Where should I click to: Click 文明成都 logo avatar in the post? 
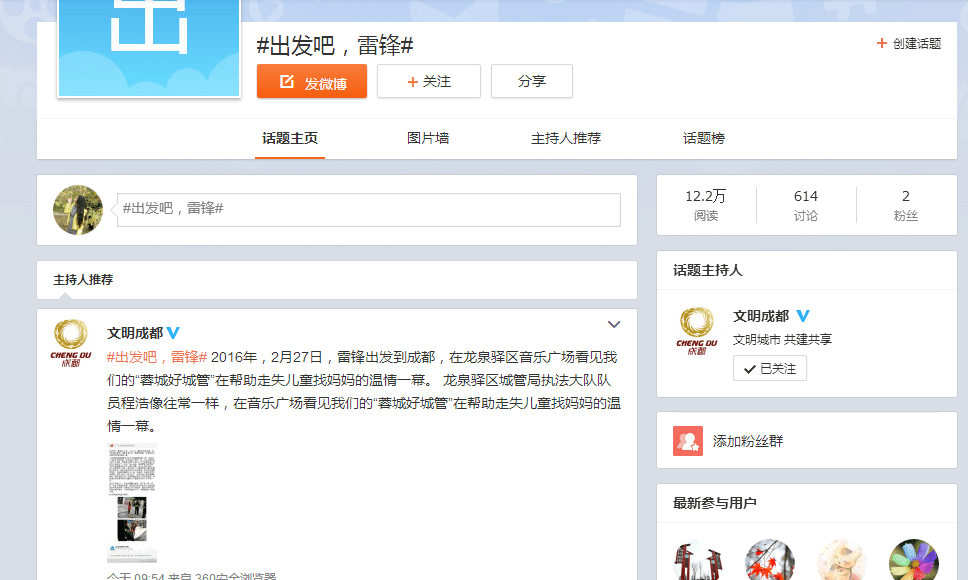[x=70, y=344]
